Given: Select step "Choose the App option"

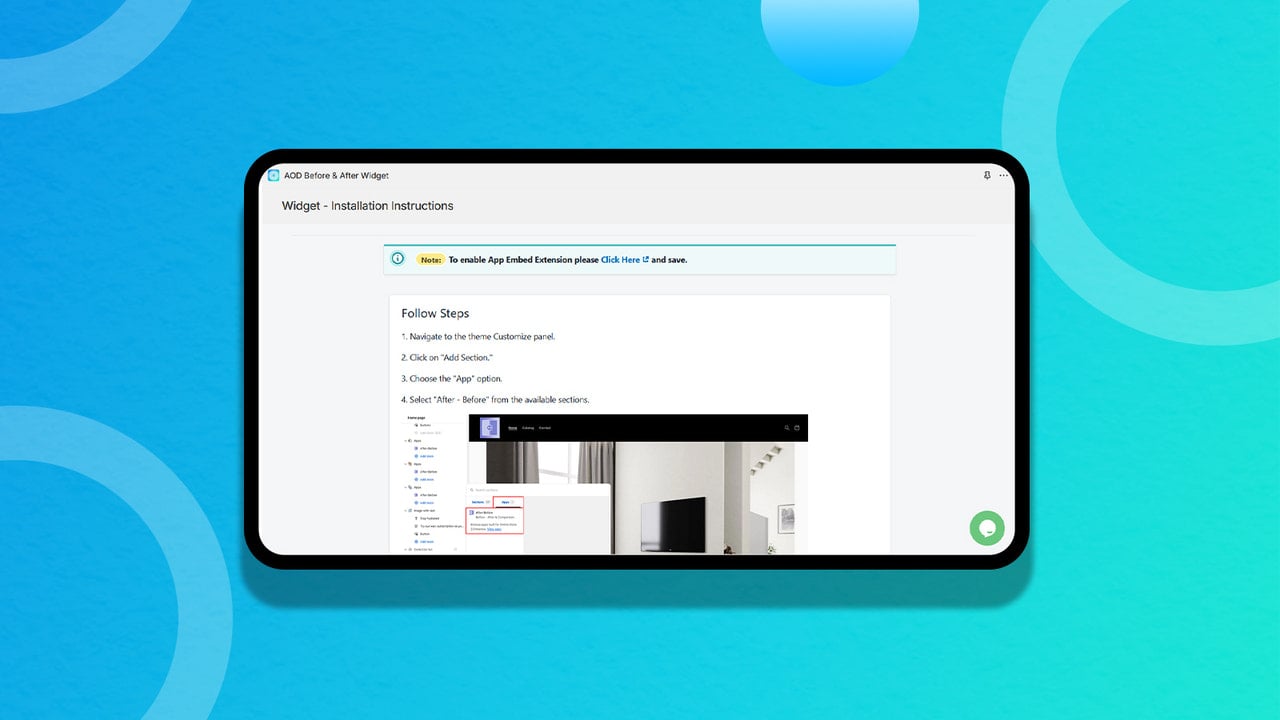Looking at the screenshot, I should point(452,379).
